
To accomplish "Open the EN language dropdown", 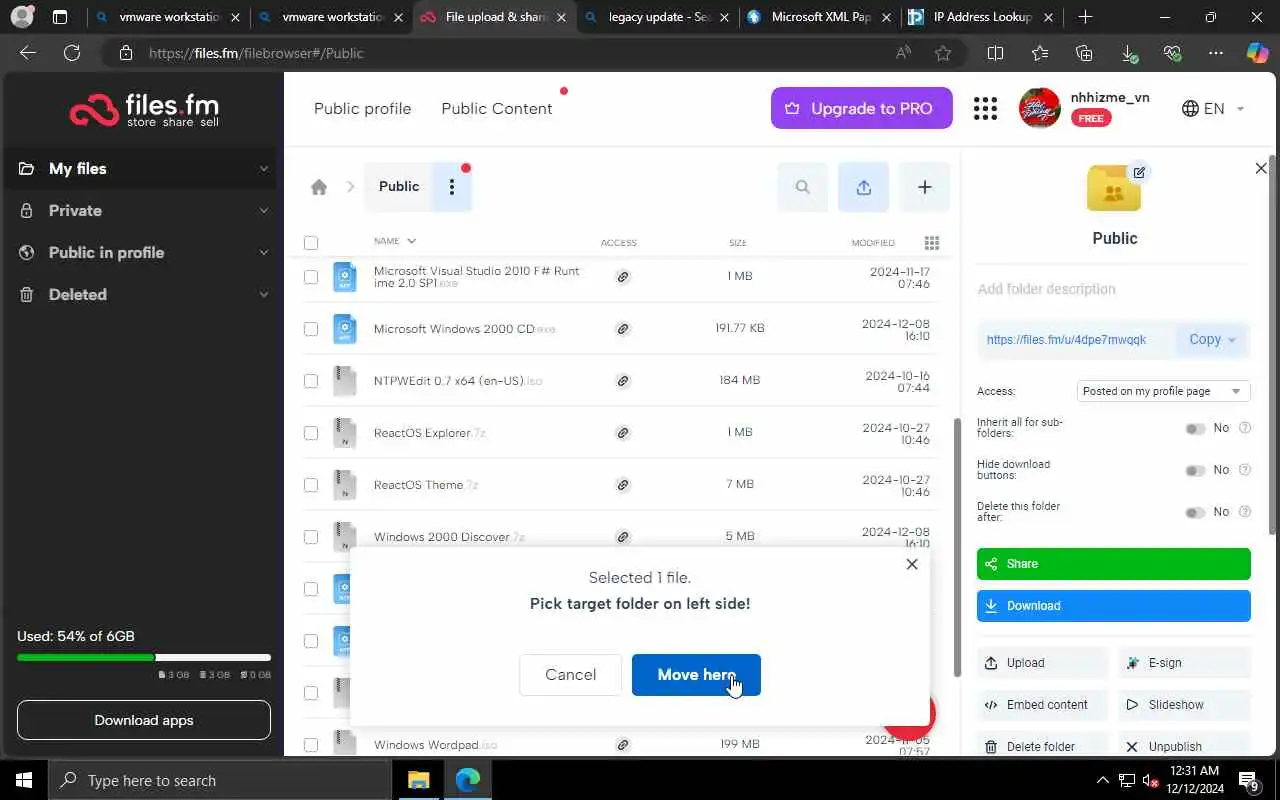I will 1213,109.
